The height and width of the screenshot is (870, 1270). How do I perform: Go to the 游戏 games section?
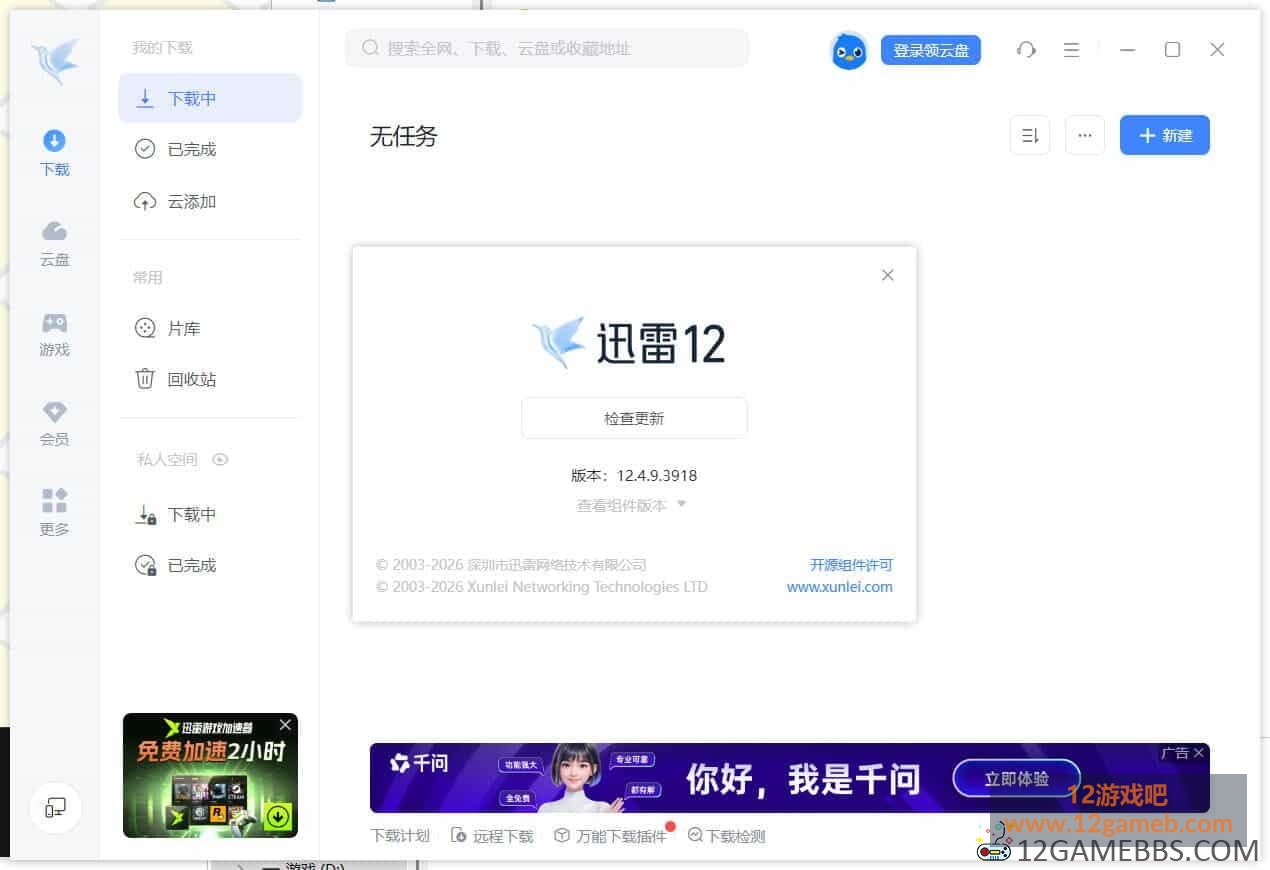55,333
